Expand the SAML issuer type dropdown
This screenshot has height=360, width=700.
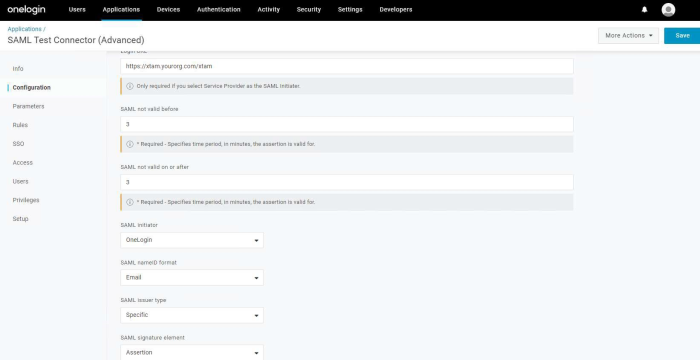(192, 315)
